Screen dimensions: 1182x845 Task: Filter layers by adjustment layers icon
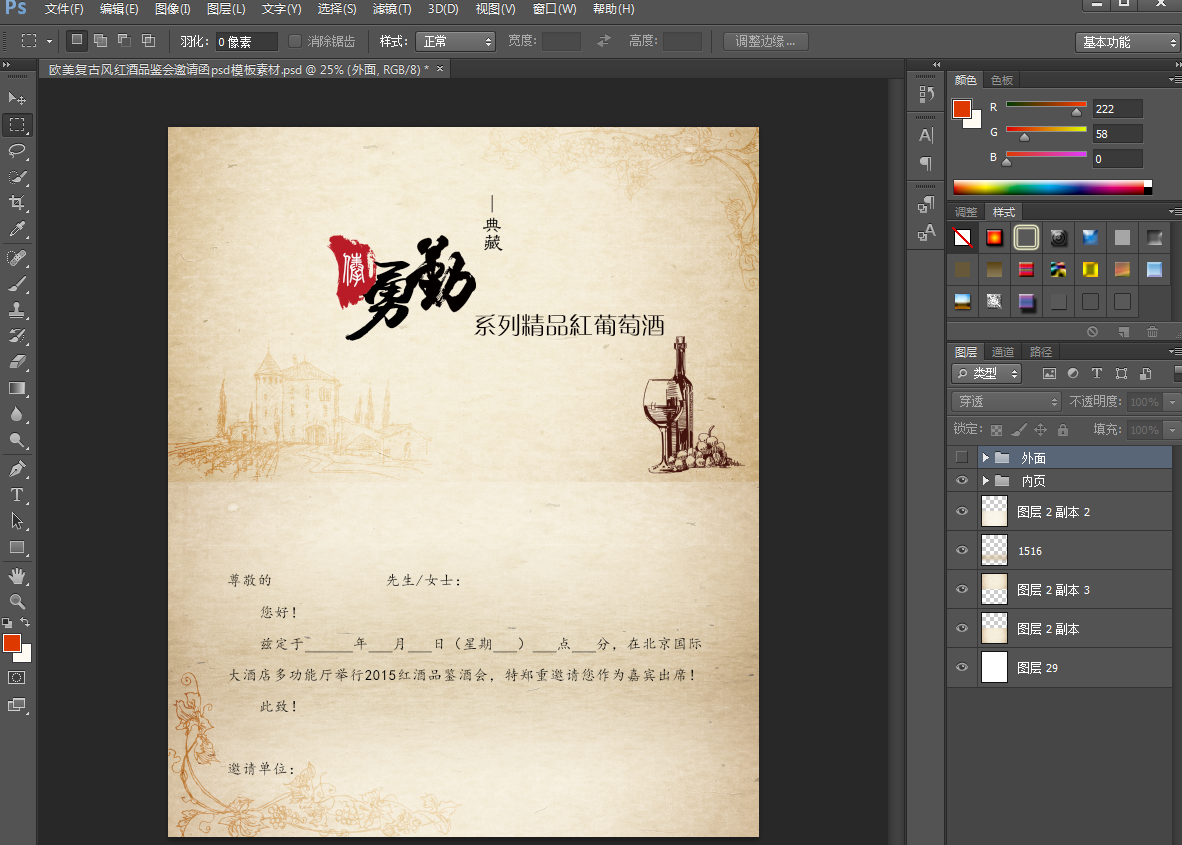pyautogui.click(x=1073, y=373)
